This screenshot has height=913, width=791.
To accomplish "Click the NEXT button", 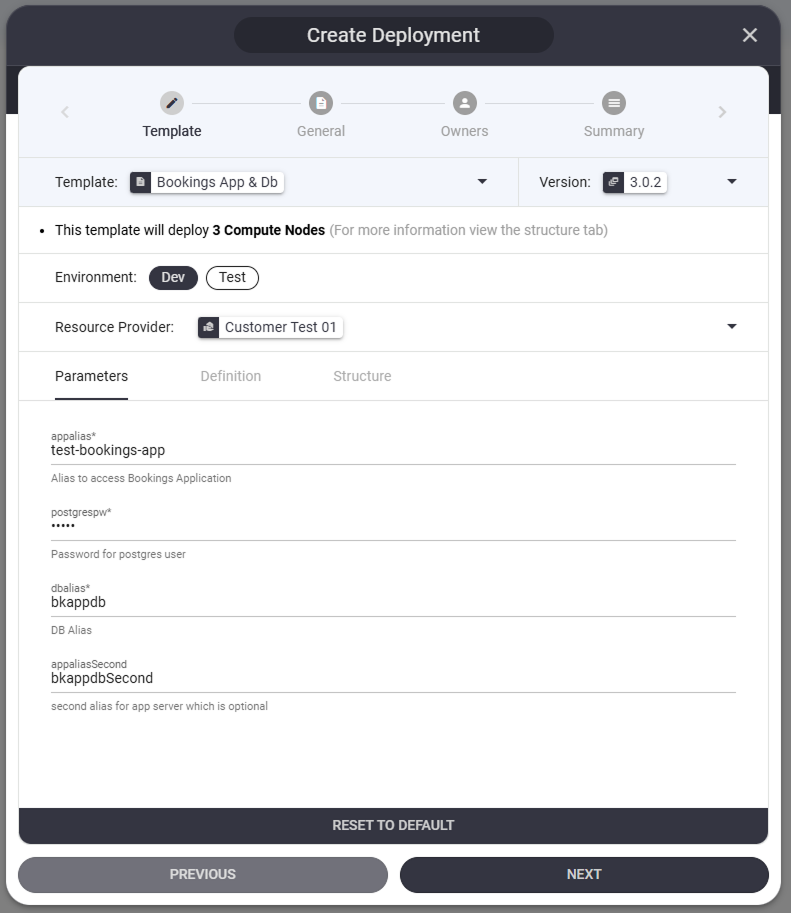I will pos(584,874).
